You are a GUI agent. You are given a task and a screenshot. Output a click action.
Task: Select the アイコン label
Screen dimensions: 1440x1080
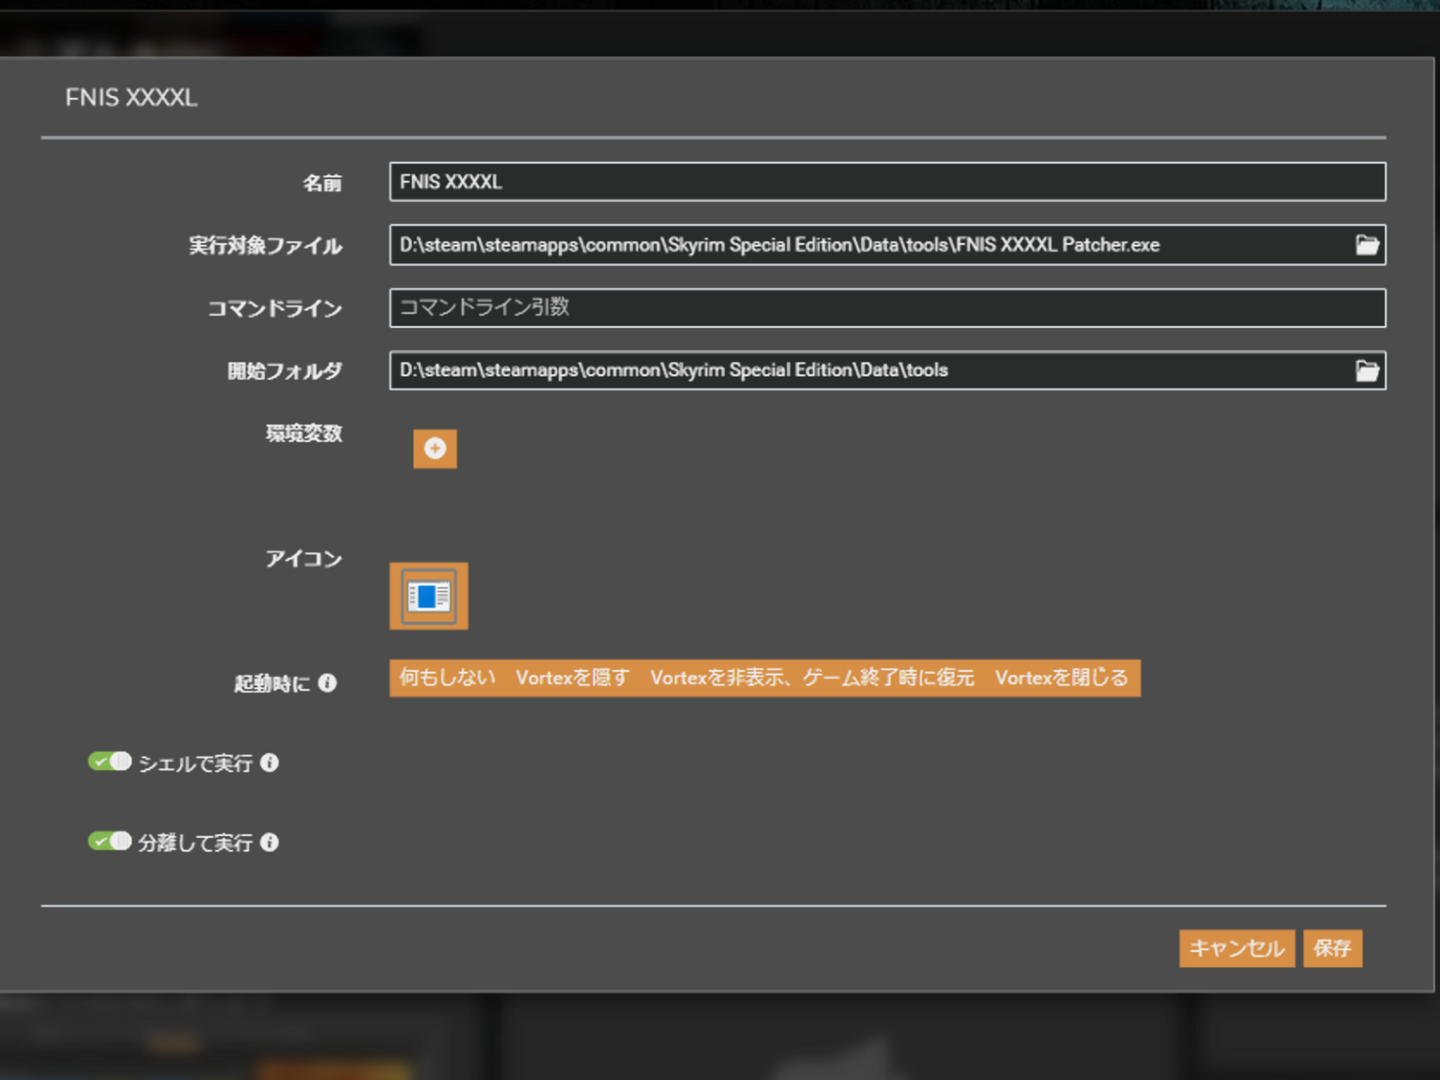[304, 559]
